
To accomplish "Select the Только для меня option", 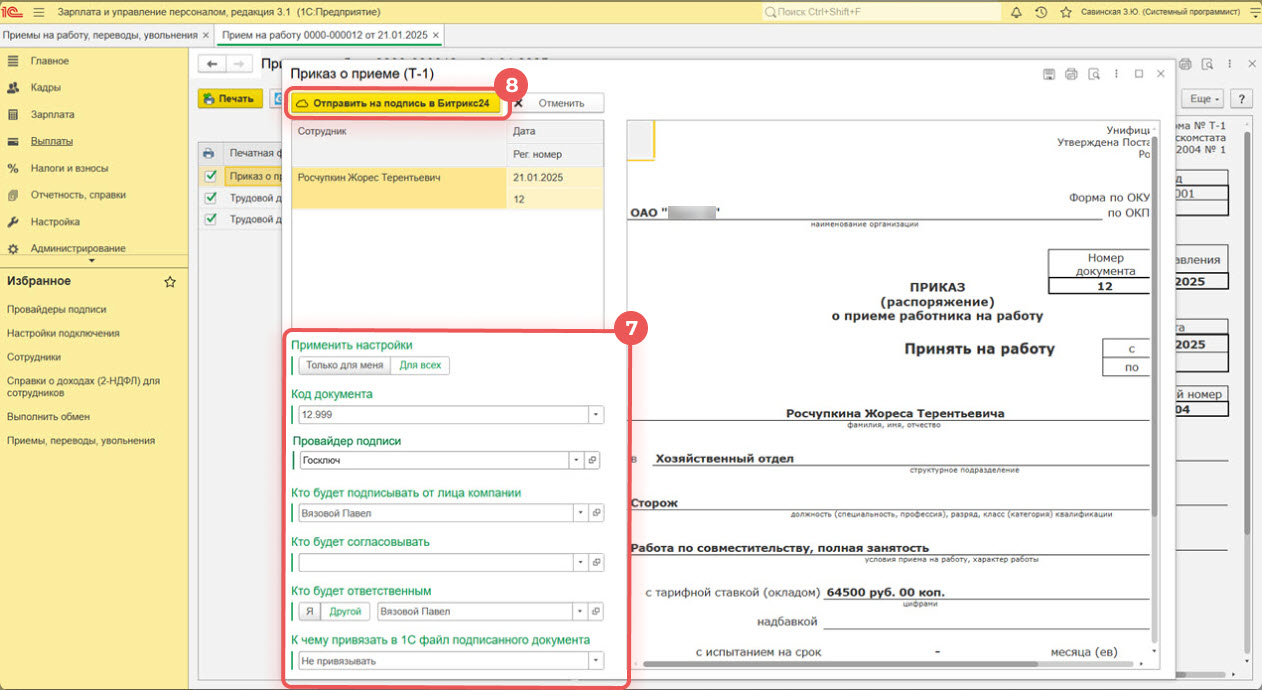I will tap(344, 365).
